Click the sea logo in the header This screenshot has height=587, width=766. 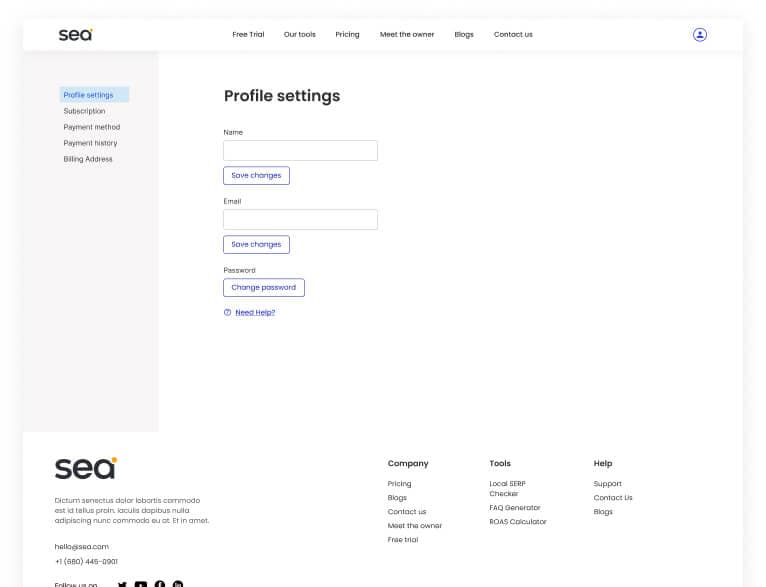(75, 34)
